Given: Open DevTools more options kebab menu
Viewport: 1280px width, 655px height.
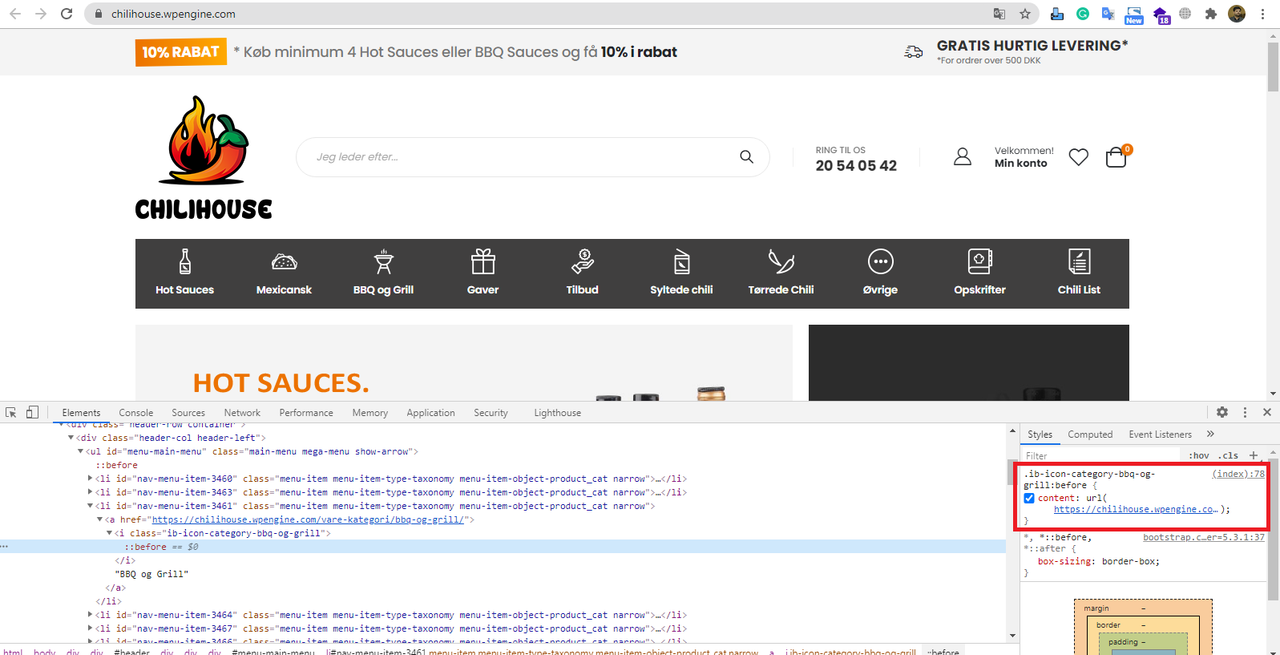Looking at the screenshot, I should [x=1245, y=412].
